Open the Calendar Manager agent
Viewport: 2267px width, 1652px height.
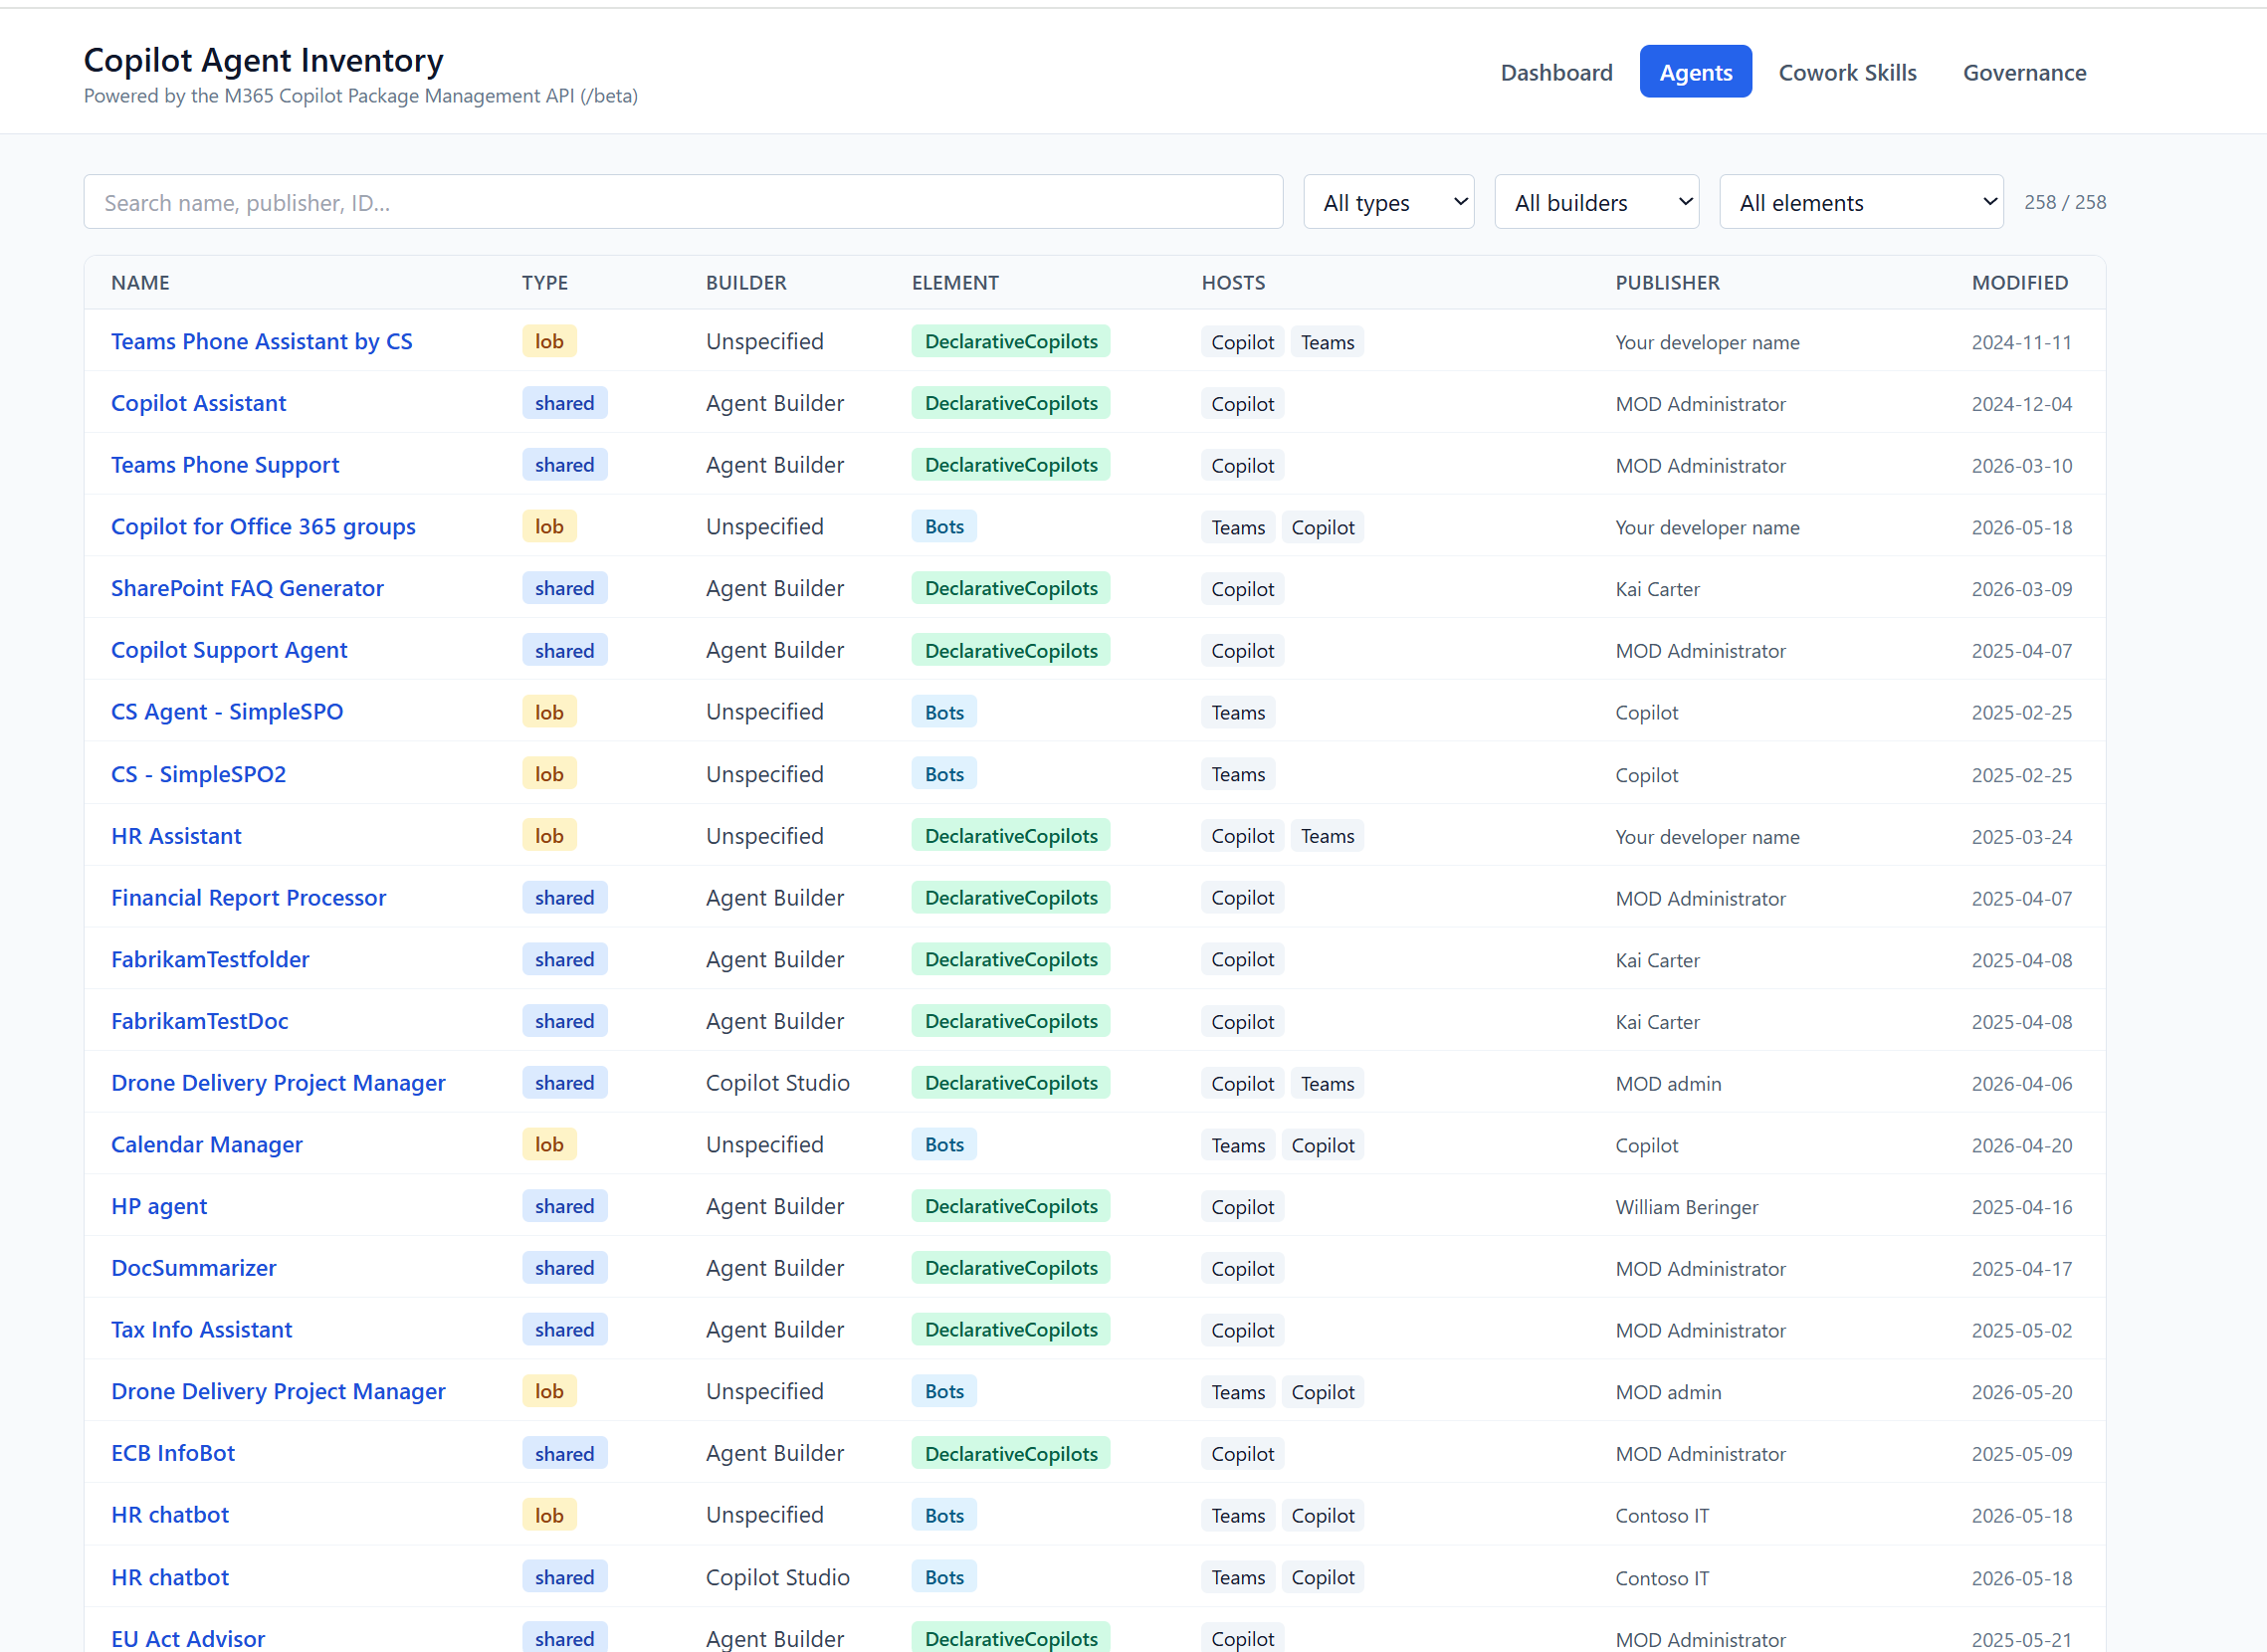(x=207, y=1144)
